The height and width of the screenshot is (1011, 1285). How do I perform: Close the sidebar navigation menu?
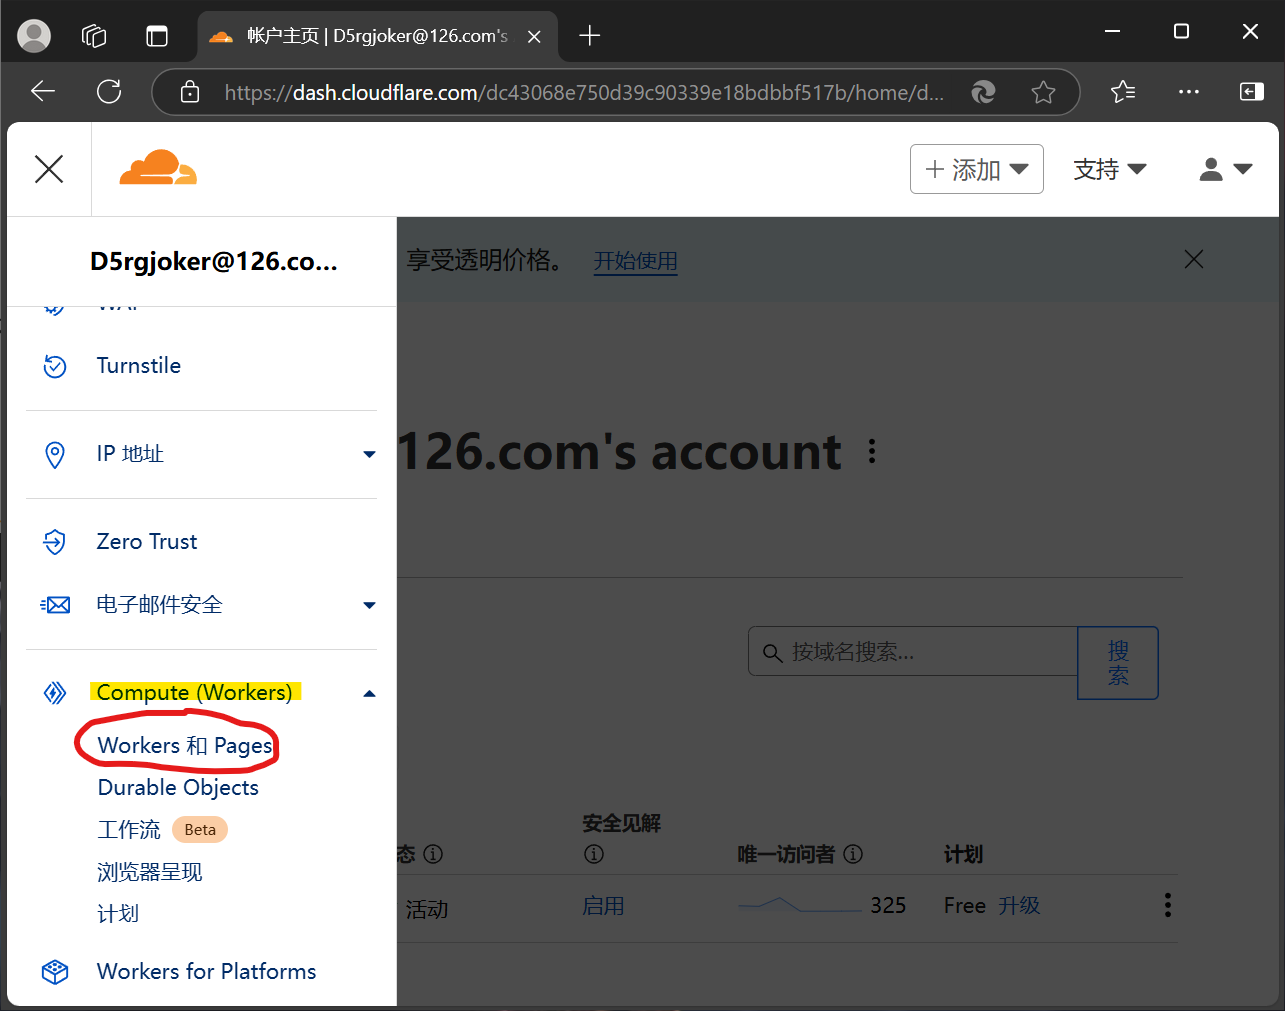click(x=49, y=169)
